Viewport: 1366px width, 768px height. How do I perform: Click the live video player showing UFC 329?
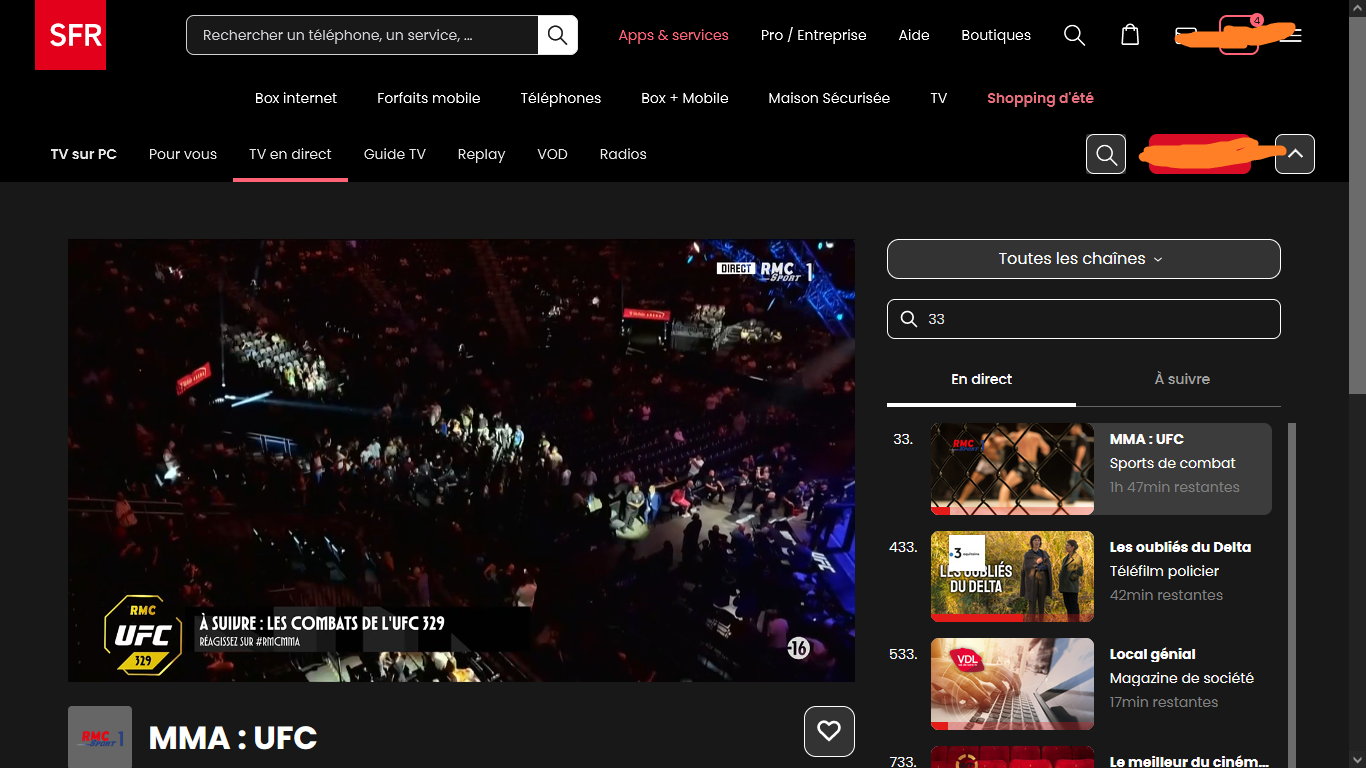[461, 460]
